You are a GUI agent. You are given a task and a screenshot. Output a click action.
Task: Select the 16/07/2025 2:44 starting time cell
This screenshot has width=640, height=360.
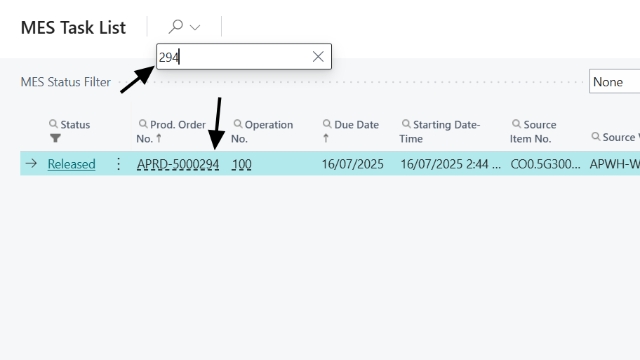[451, 164]
